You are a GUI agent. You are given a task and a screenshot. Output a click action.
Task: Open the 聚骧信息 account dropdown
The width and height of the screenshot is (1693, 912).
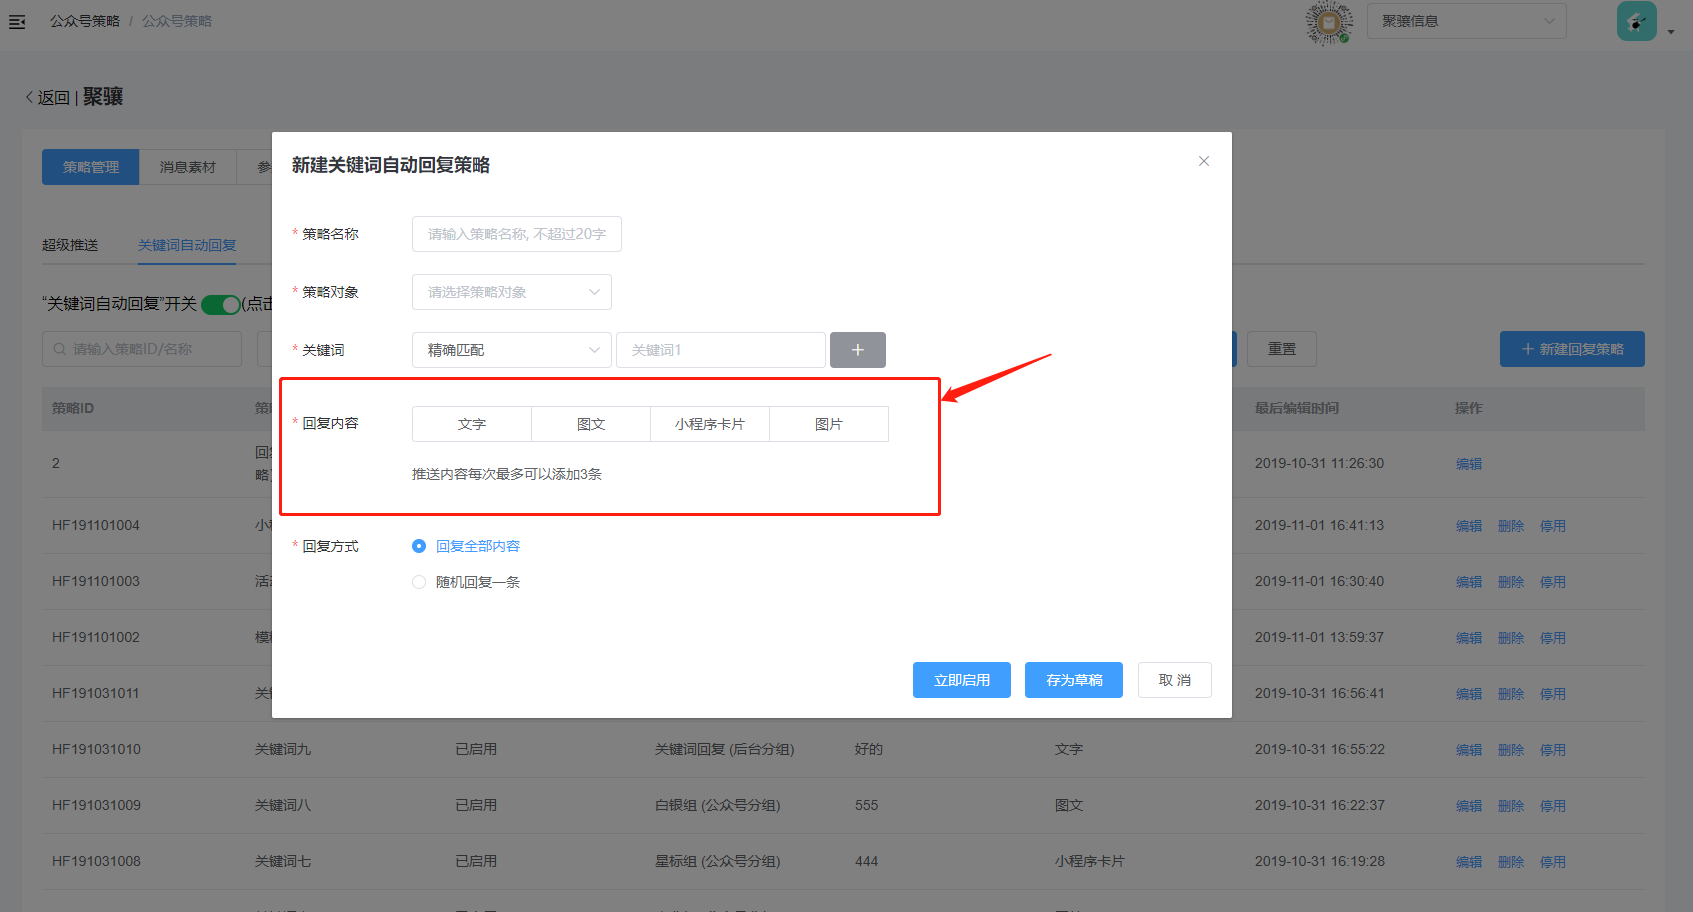tap(1466, 21)
